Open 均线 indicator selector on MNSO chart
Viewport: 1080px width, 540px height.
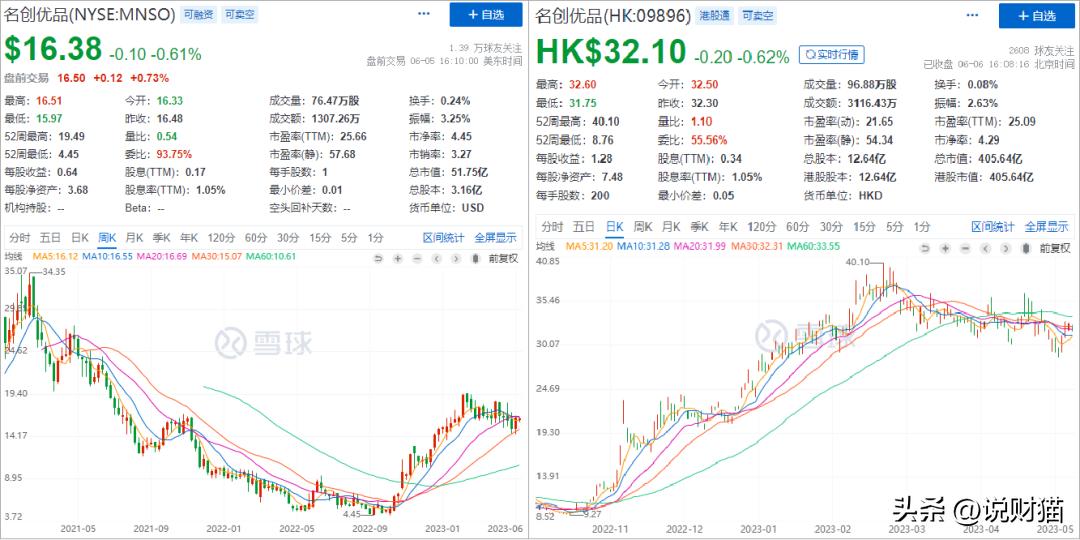click(14, 256)
